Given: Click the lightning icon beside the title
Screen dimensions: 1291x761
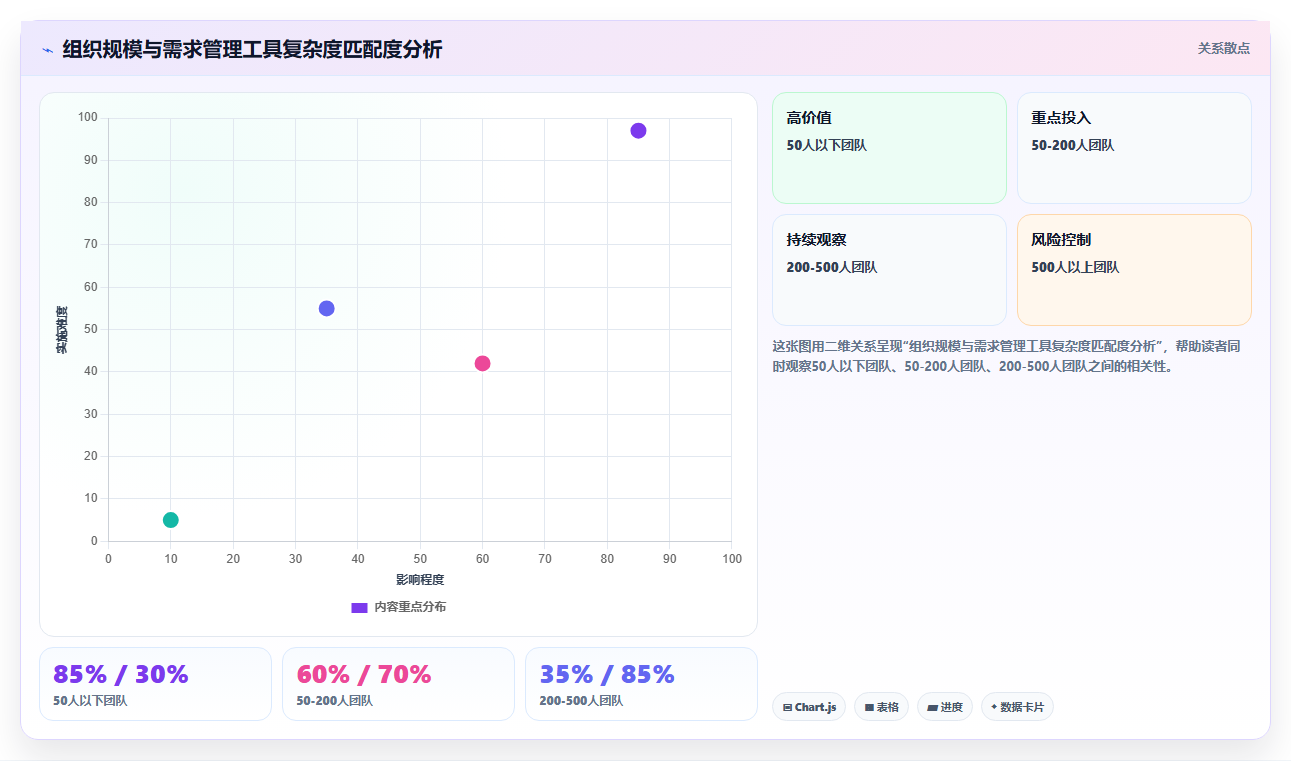Looking at the screenshot, I should tap(47, 49).
